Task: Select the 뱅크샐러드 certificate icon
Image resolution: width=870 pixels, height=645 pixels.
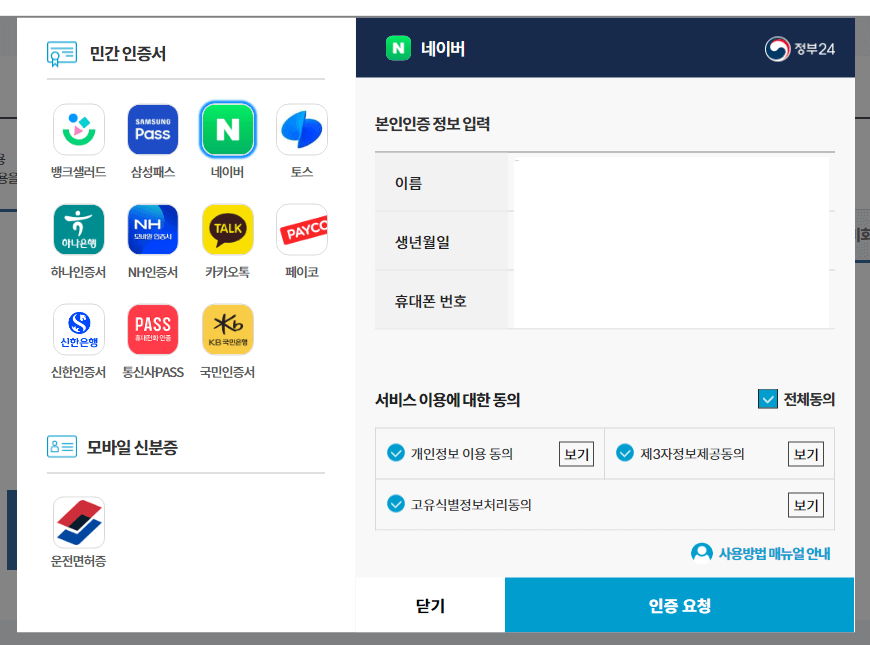Action: pos(79,129)
